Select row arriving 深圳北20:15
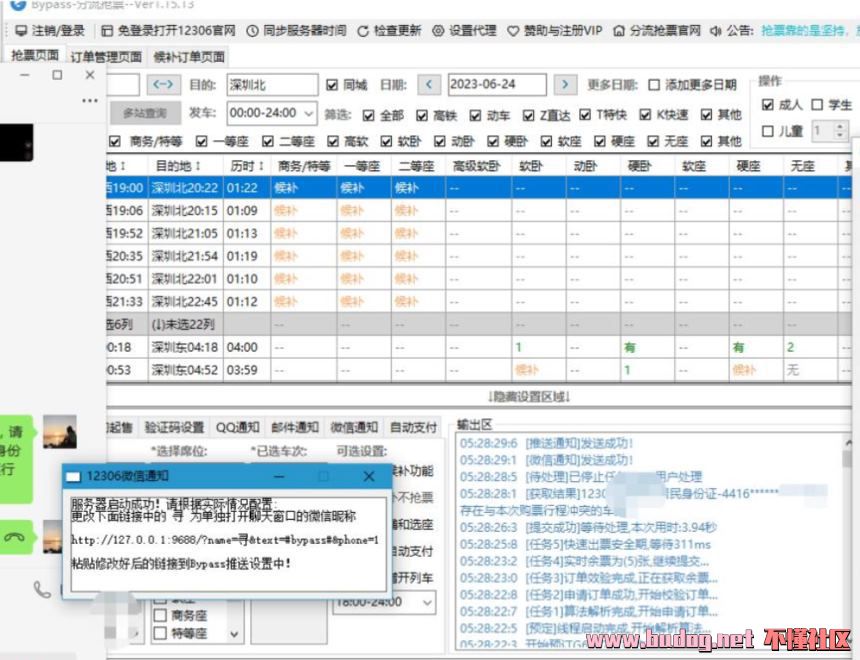Viewport: 860px width, 660px height. point(477,211)
